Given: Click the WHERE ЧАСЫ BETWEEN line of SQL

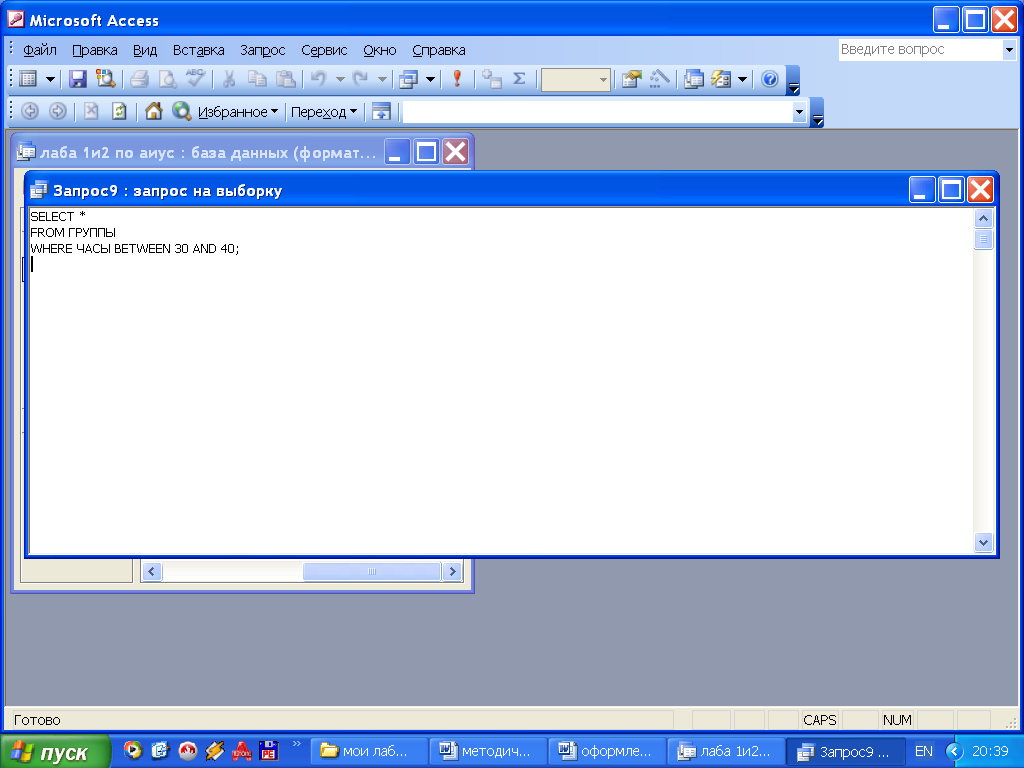Looking at the screenshot, I should 135,249.
